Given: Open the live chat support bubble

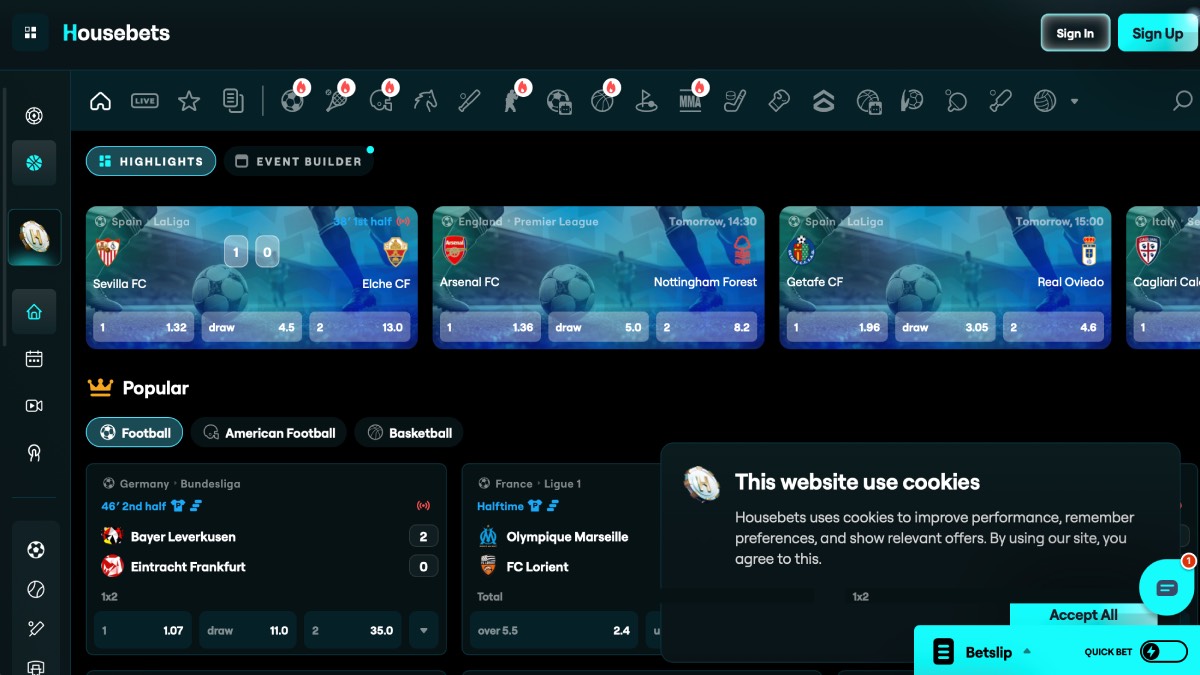Looking at the screenshot, I should coord(1167,587).
